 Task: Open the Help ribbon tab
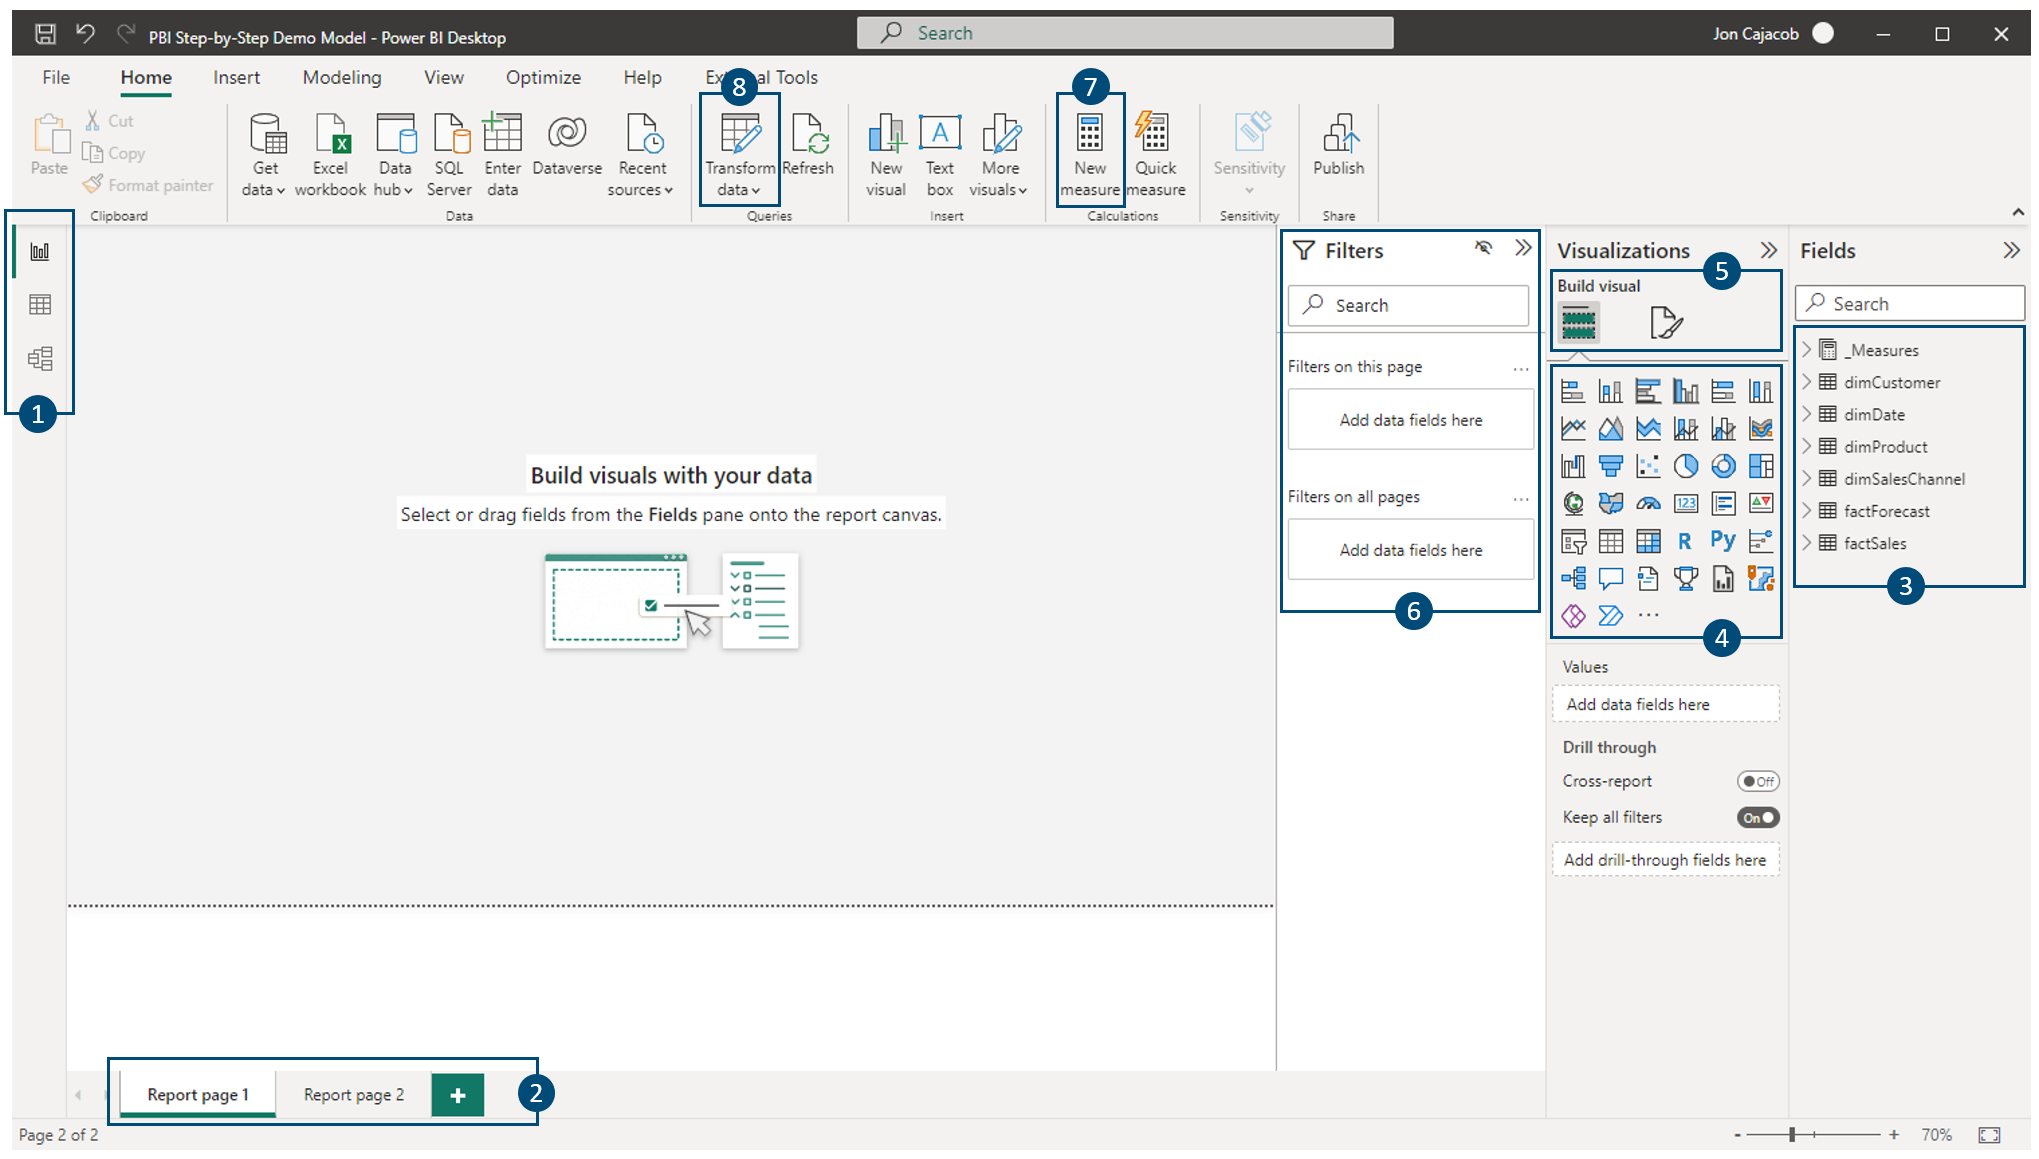tap(642, 77)
